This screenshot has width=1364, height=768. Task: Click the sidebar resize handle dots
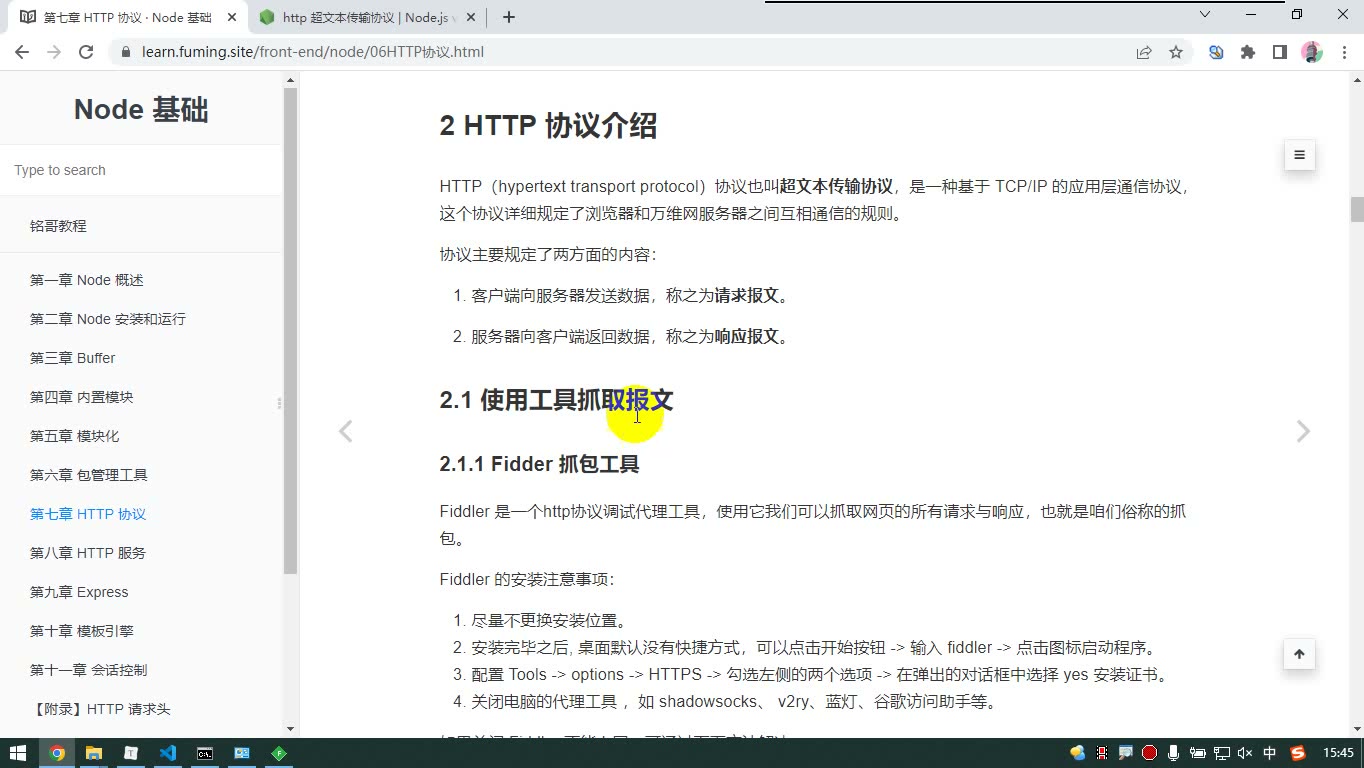click(x=279, y=403)
